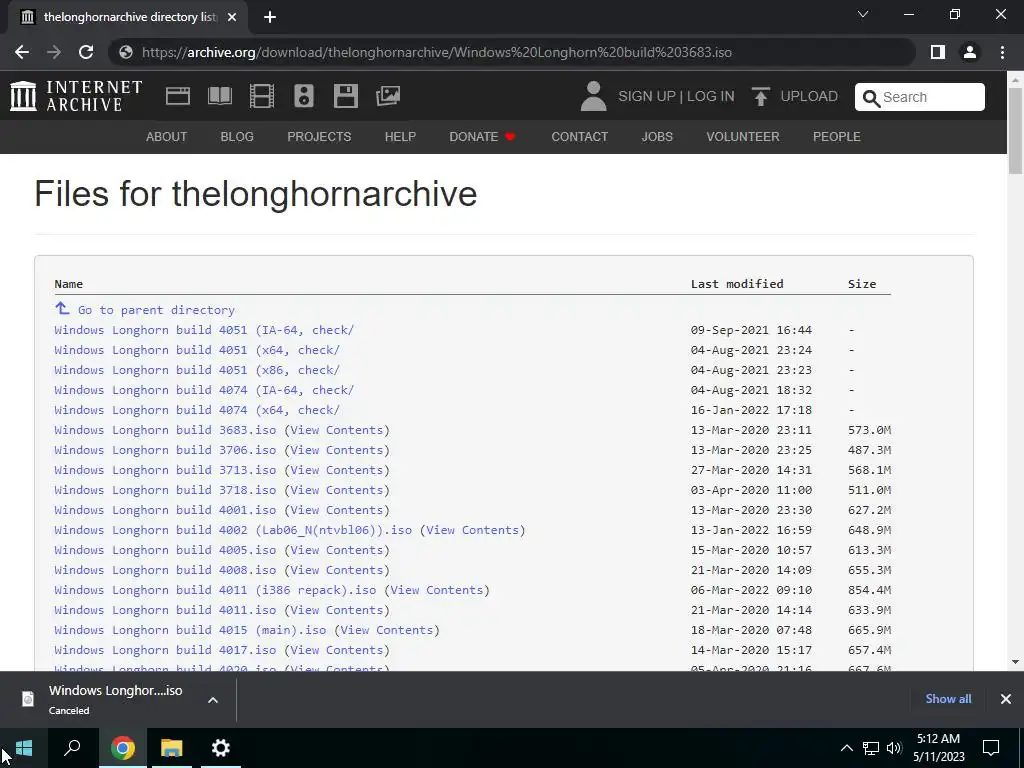Click the taskbar clock showing 5:12 AM
Image resolution: width=1024 pixels, height=768 pixels.
pos(938,748)
